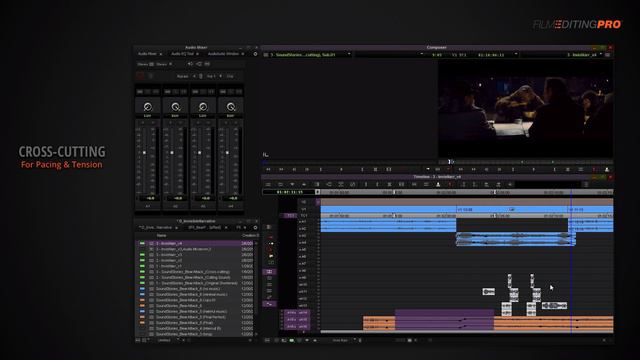Click the Lift icon under record monitor
640x360 pixels.
[607, 169]
